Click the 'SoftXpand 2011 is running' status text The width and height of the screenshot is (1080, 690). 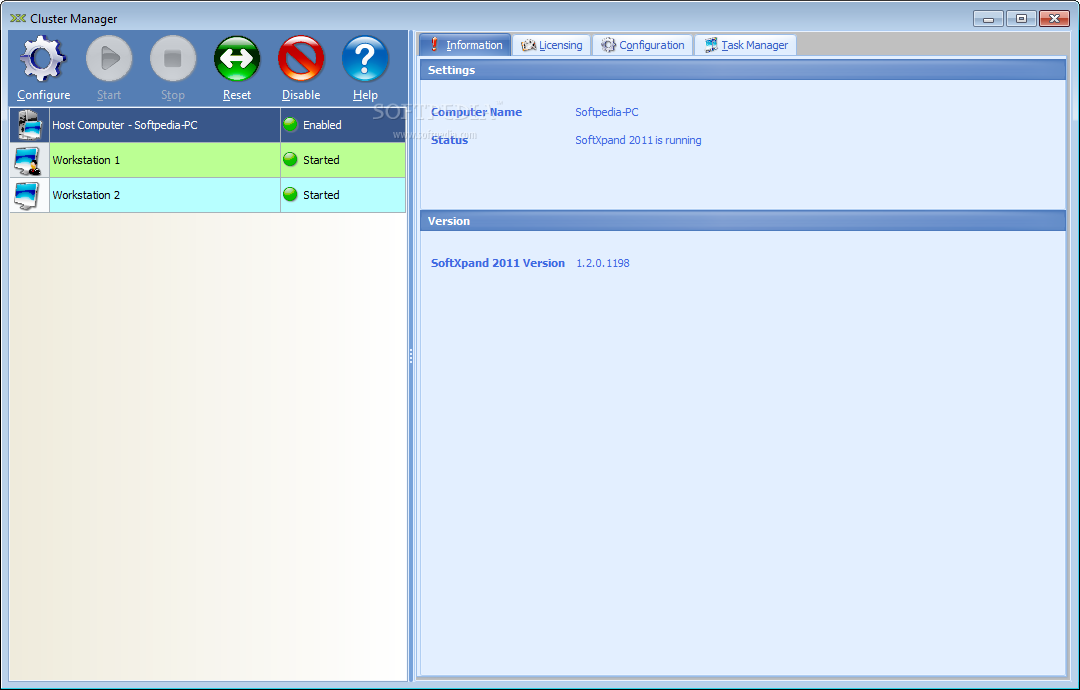(638, 140)
